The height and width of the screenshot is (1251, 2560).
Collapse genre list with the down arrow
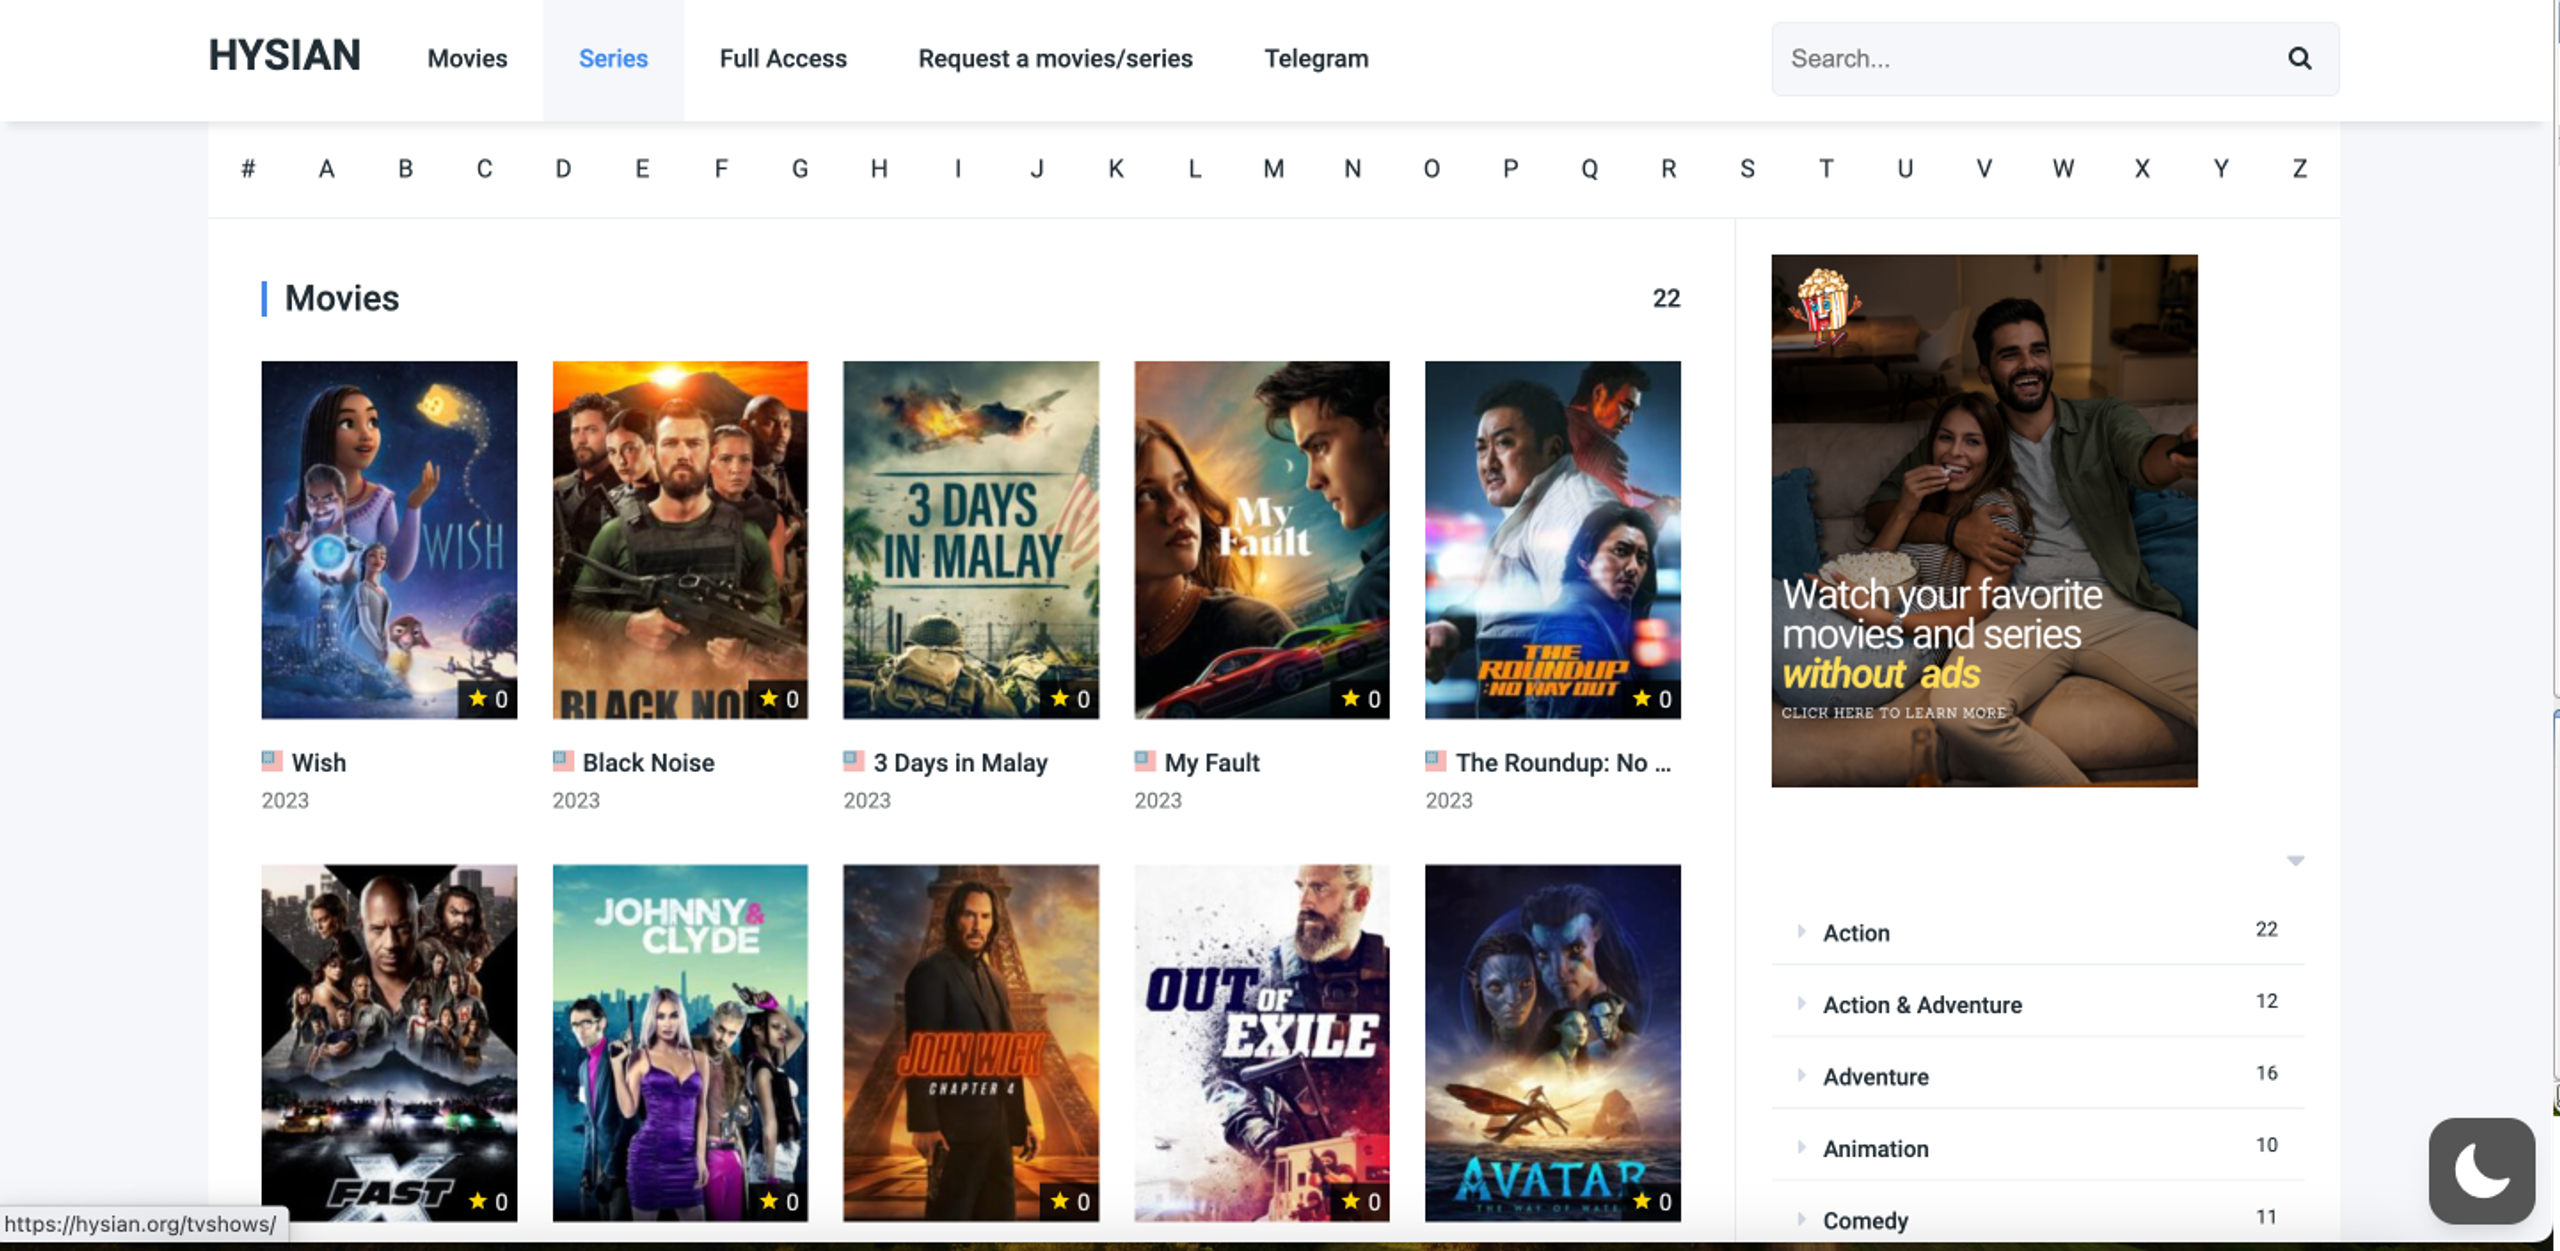2295,860
